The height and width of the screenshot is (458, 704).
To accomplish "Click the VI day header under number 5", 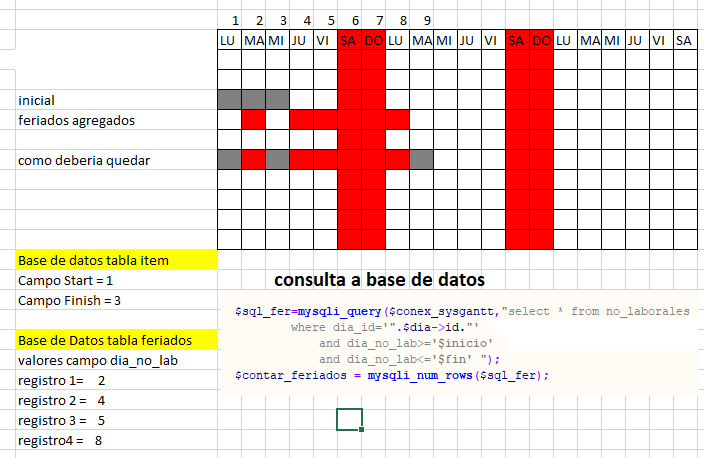I will pos(326,40).
